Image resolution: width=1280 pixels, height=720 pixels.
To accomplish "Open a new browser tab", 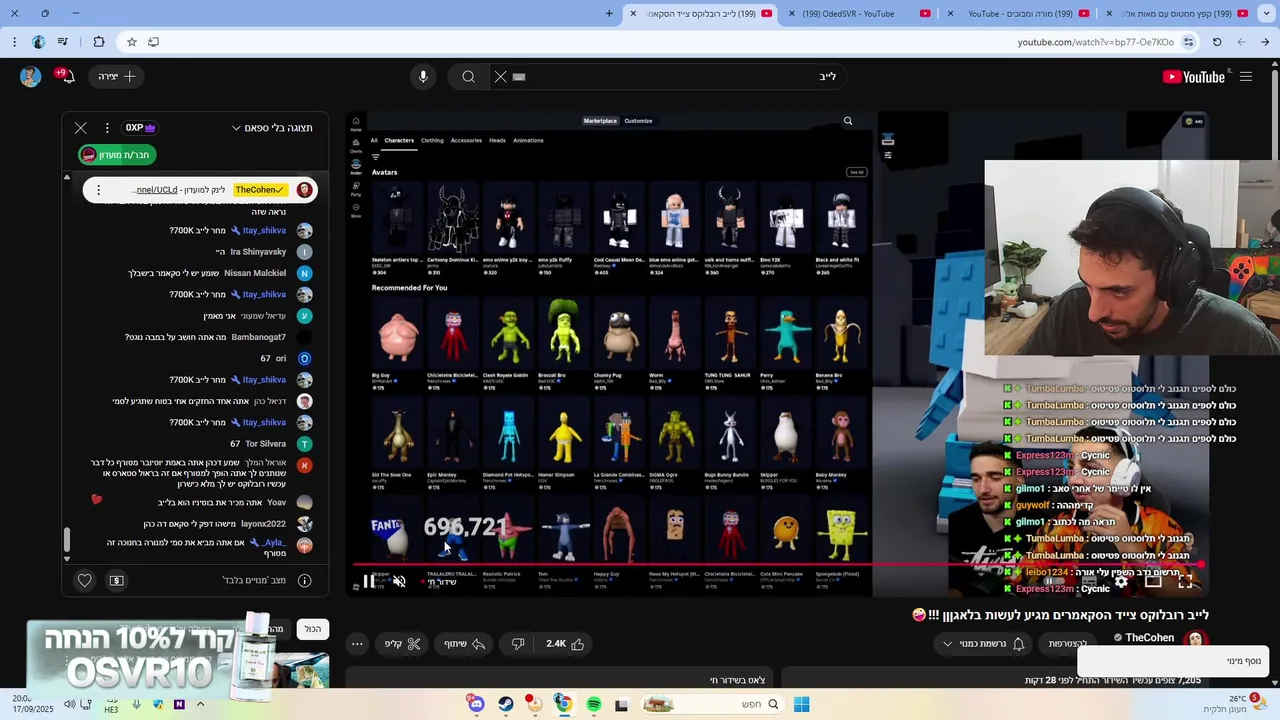I will click(609, 14).
